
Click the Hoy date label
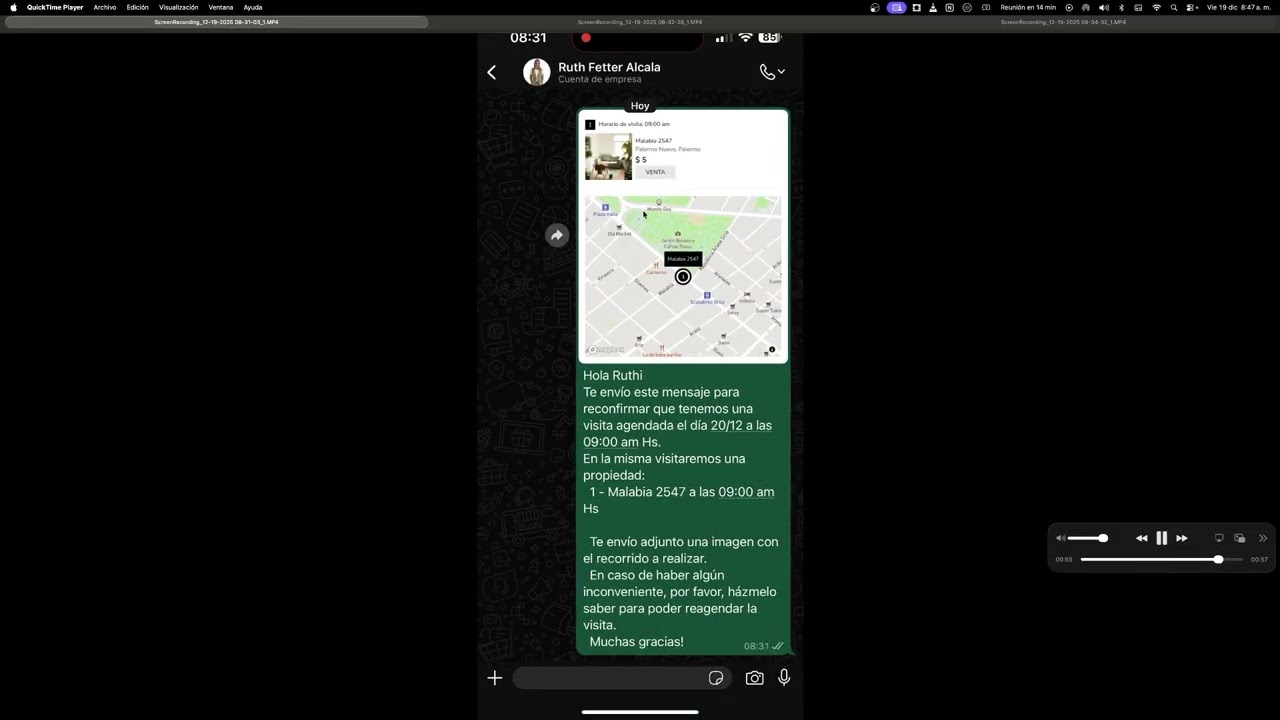640,105
